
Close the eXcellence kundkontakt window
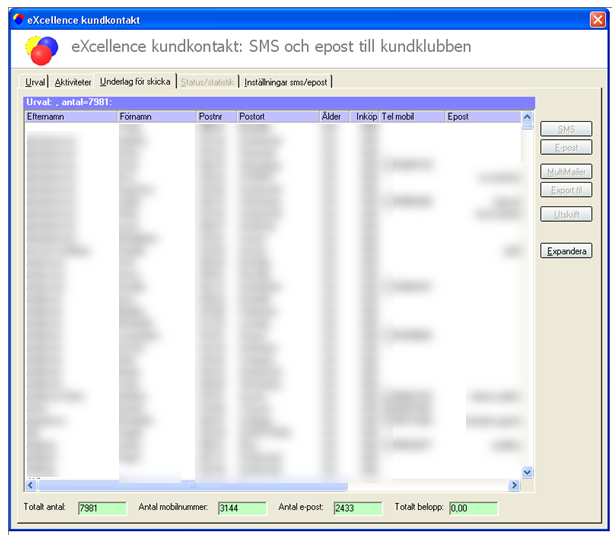point(598,19)
